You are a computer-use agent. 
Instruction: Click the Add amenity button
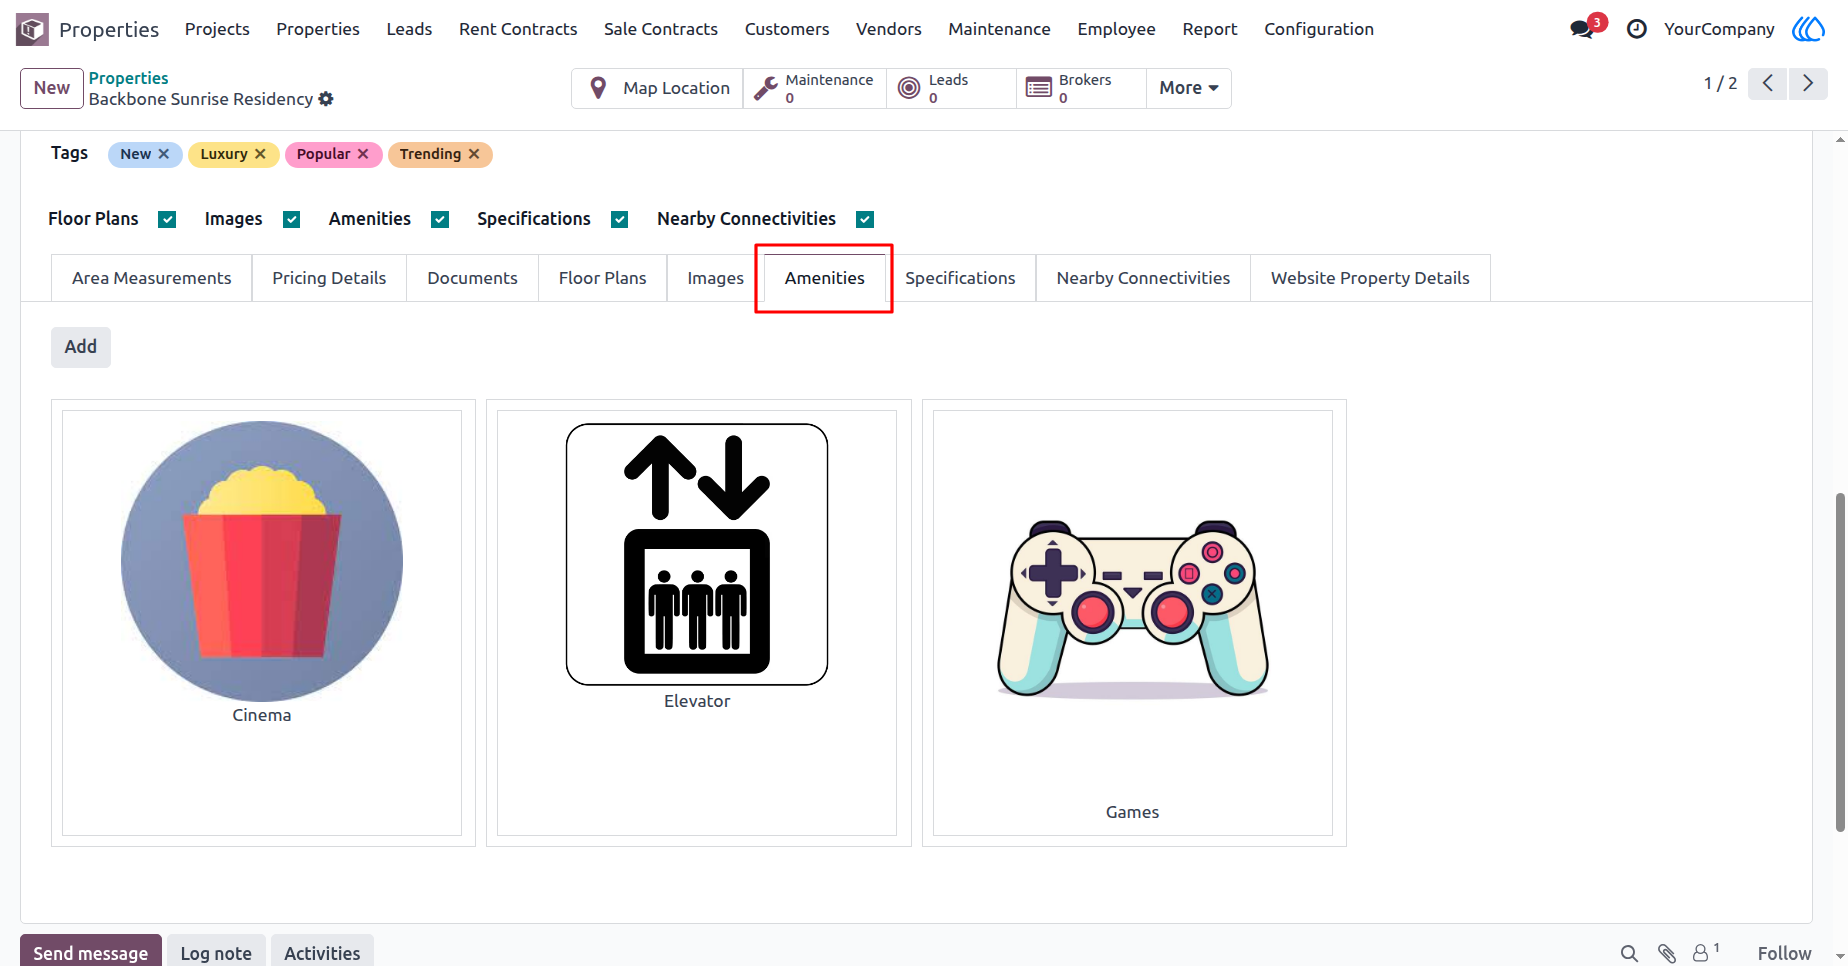[81, 347]
